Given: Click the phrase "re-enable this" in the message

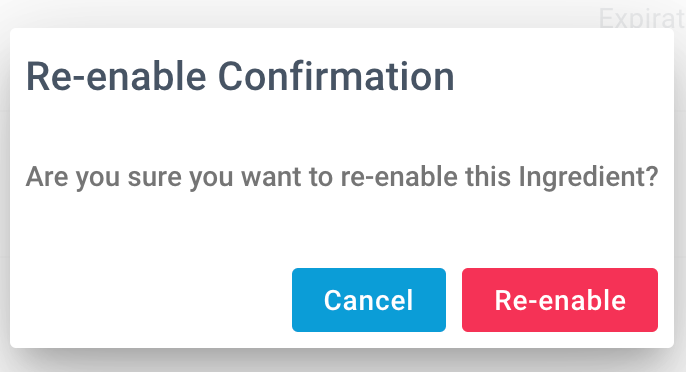Looking at the screenshot, I should [426, 177].
